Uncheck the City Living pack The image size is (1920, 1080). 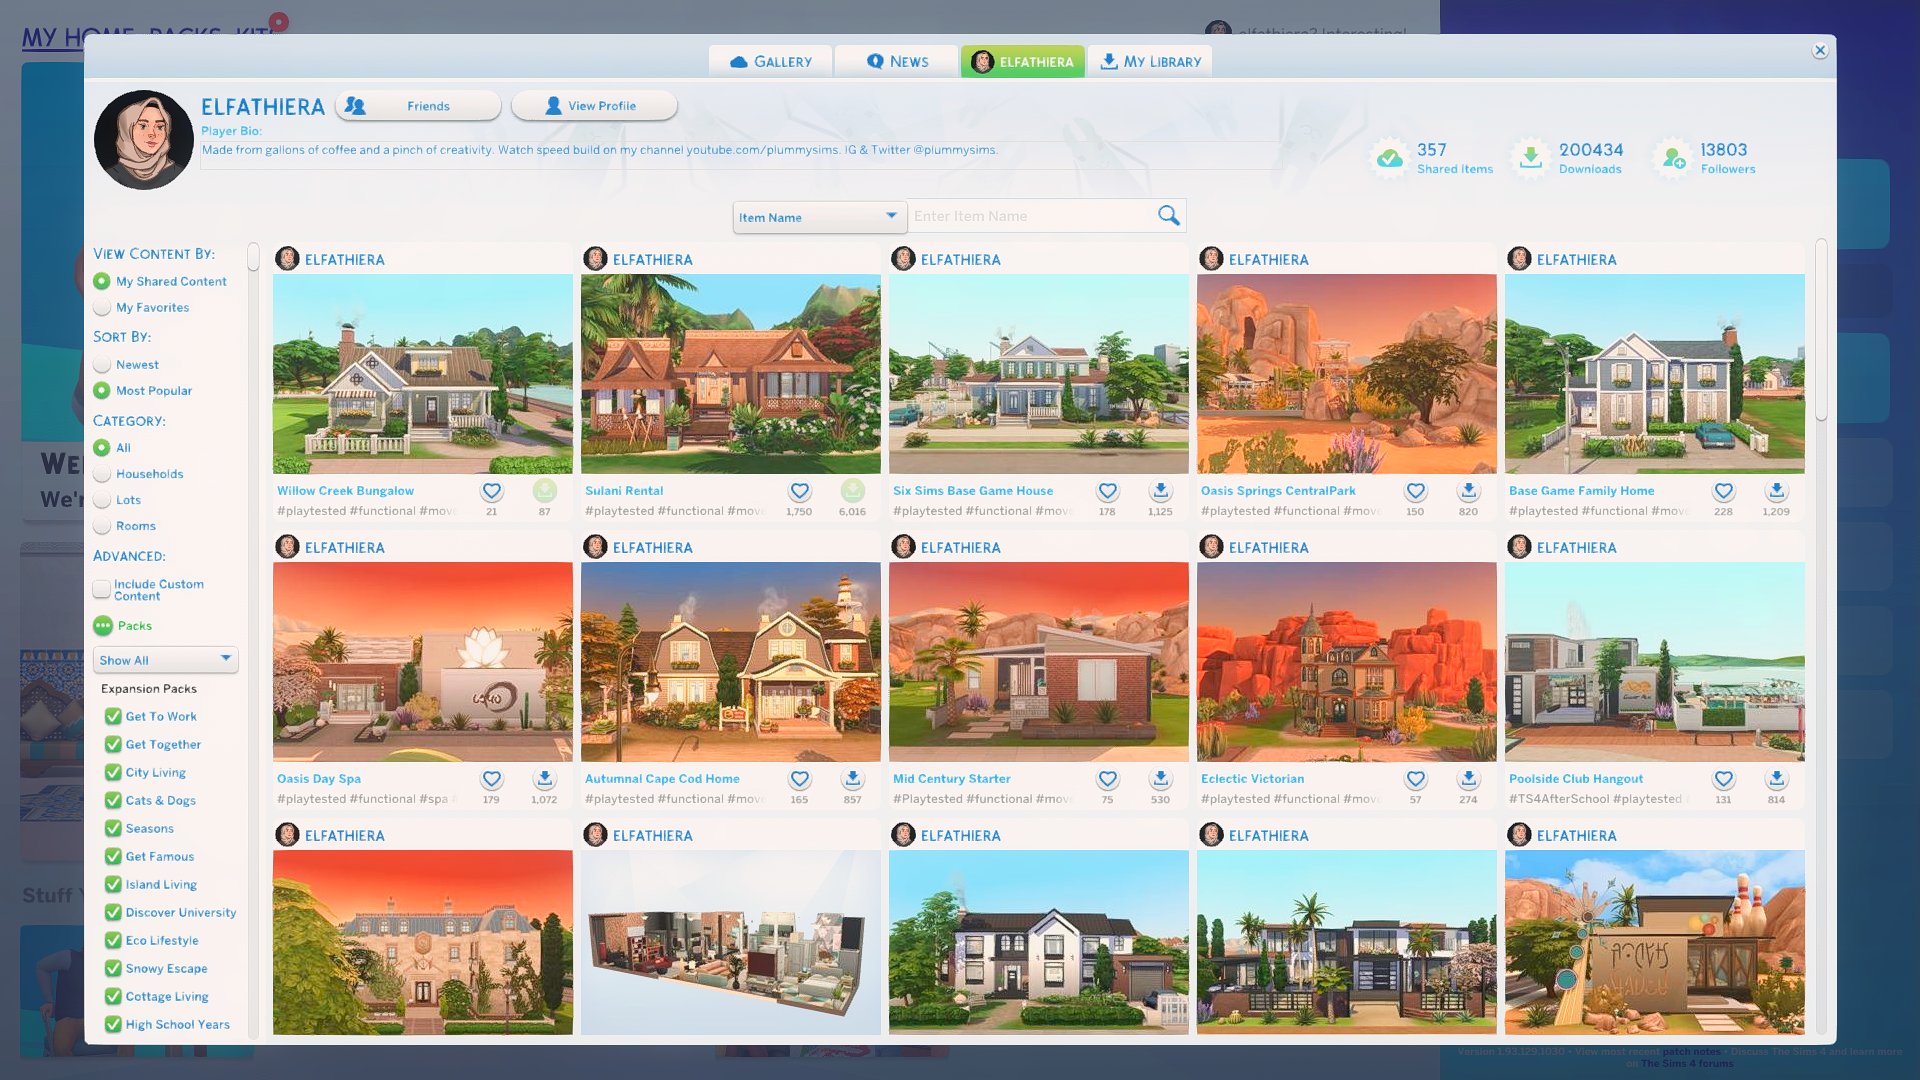pos(113,773)
